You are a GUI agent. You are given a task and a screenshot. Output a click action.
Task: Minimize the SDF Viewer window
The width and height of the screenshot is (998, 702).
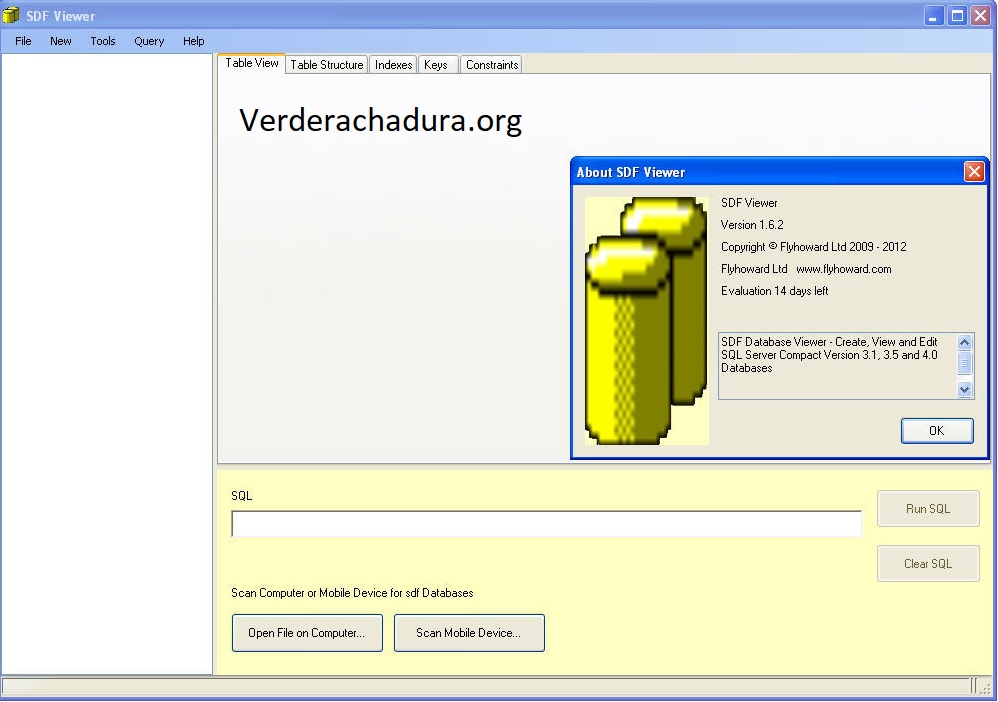pyautogui.click(x=933, y=16)
